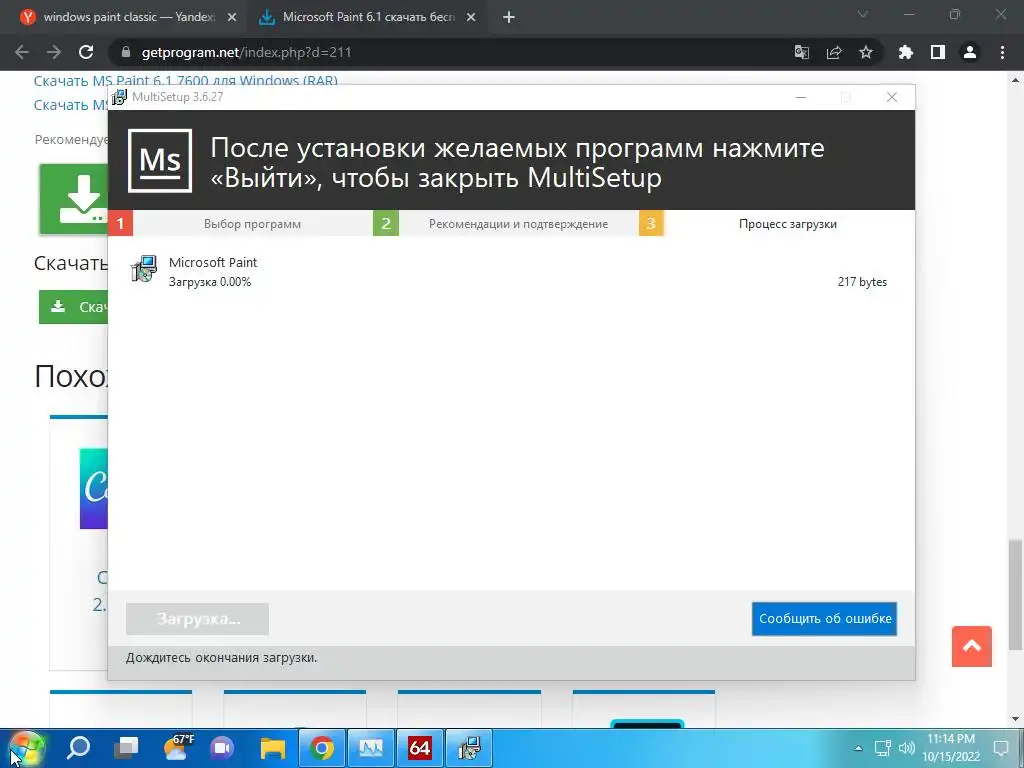Close the Yandex windows paint classic tab

232,17
